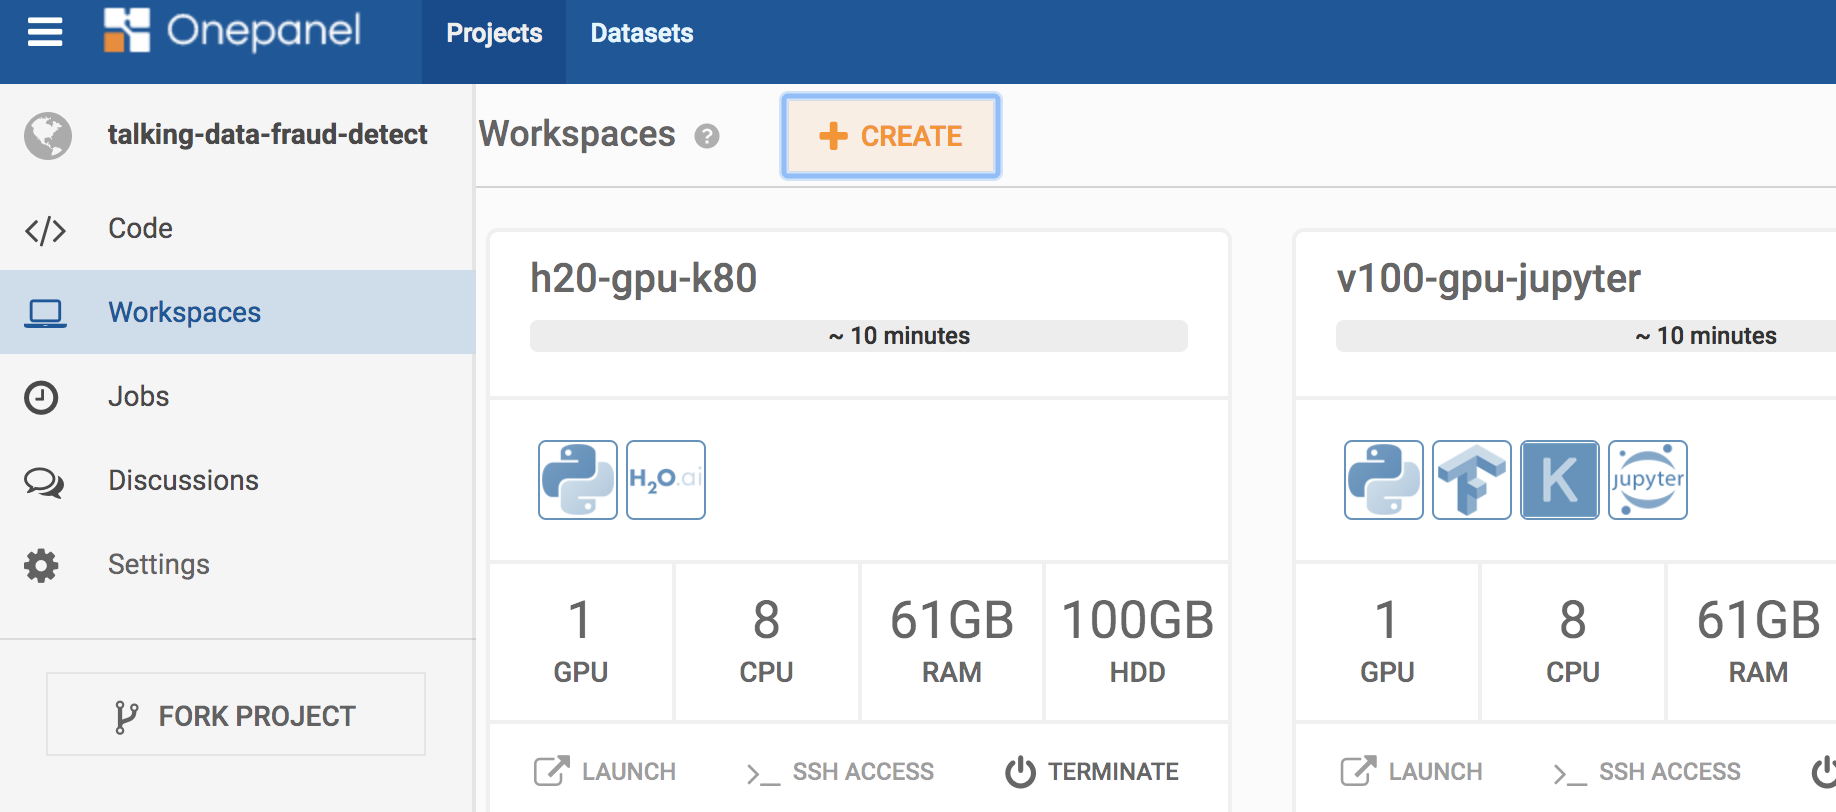This screenshot has height=812, width=1836.
Task: Click the Jupyter icon
Action: click(1647, 480)
